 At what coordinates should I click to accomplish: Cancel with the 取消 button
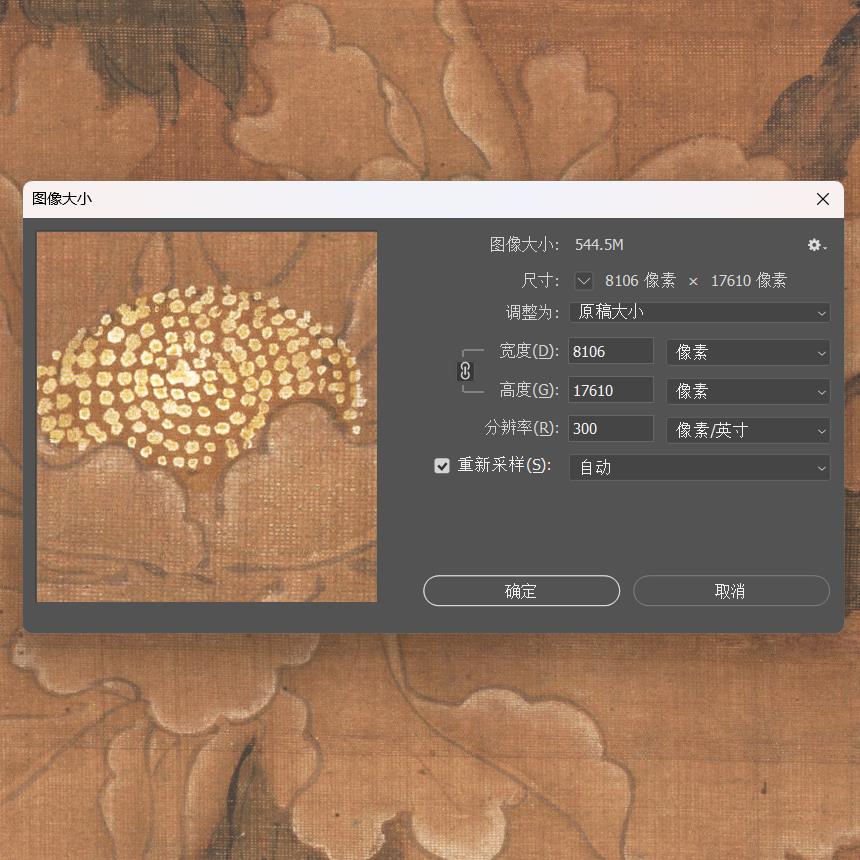731,591
